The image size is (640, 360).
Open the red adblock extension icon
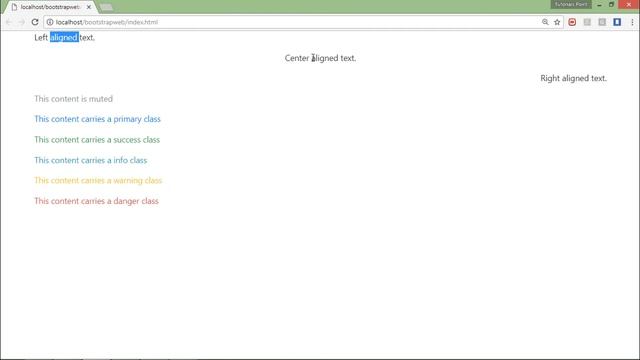[x=572, y=22]
